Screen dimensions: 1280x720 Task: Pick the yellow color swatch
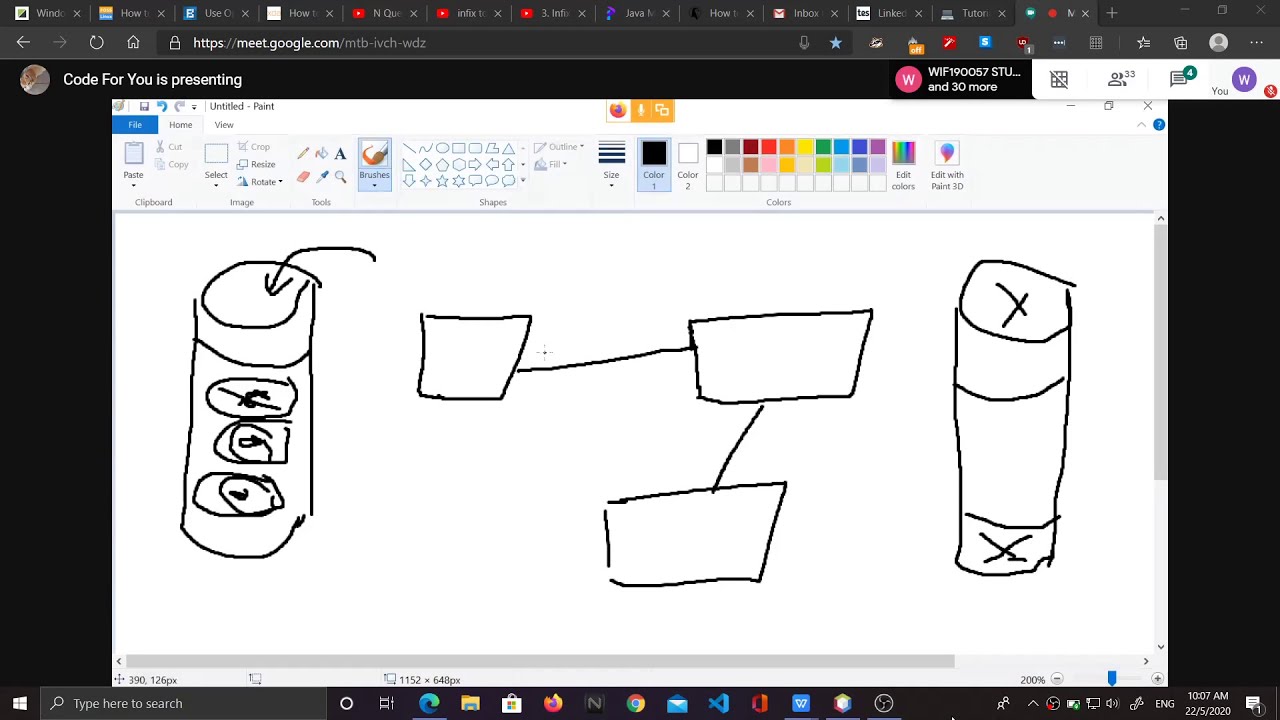point(805,148)
